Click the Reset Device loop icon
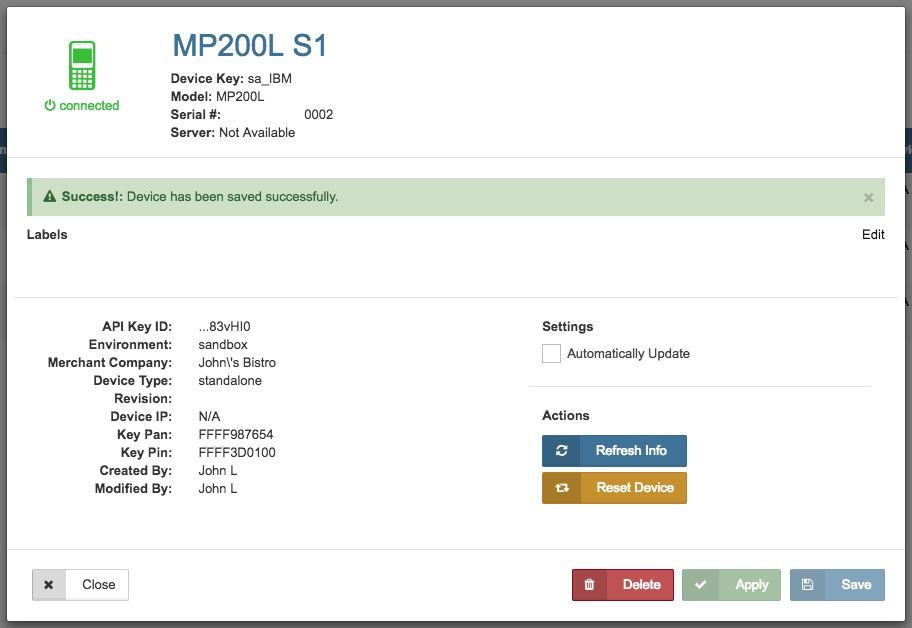This screenshot has width=912, height=628. point(562,488)
